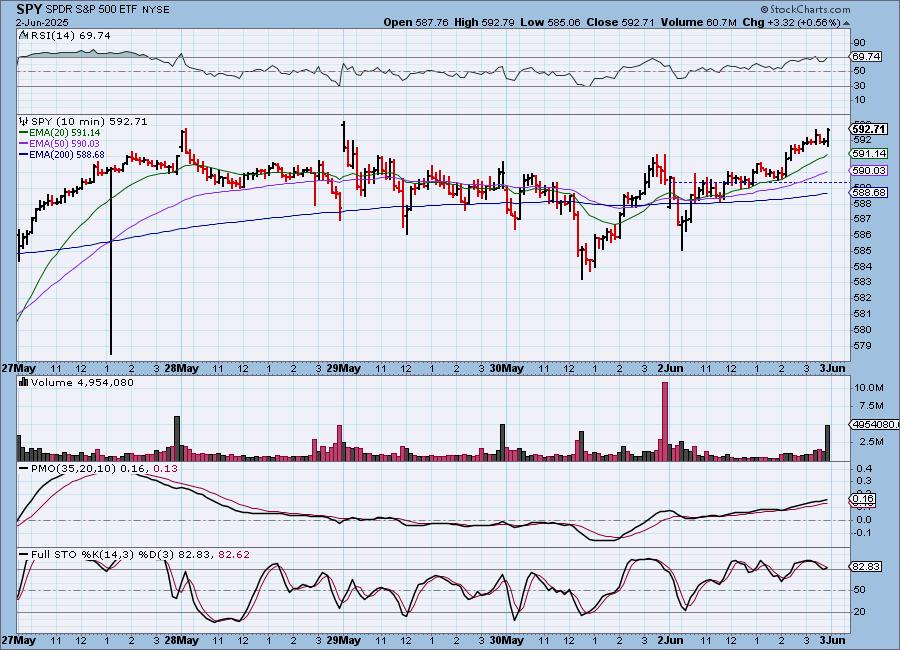This screenshot has width=900, height=650.
Task: Click the 592.71 last price tag on the axis
Action: [x=869, y=129]
